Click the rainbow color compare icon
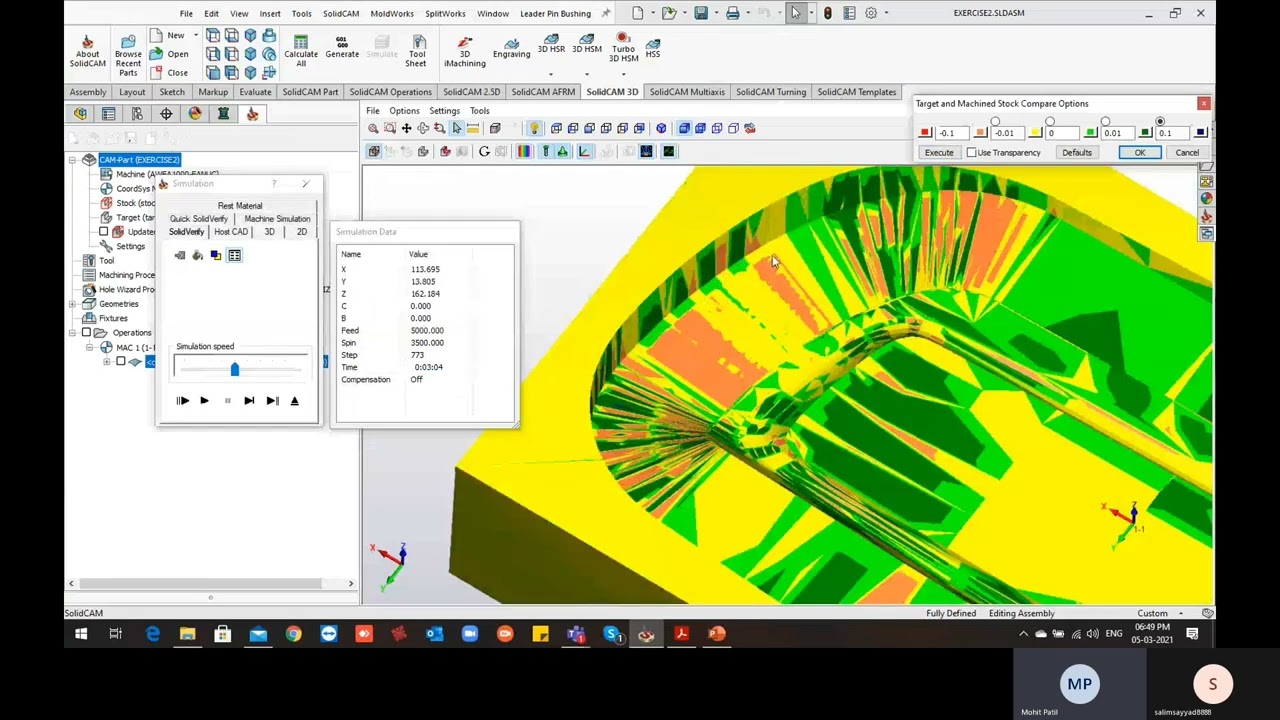1280x720 pixels. tap(524, 151)
